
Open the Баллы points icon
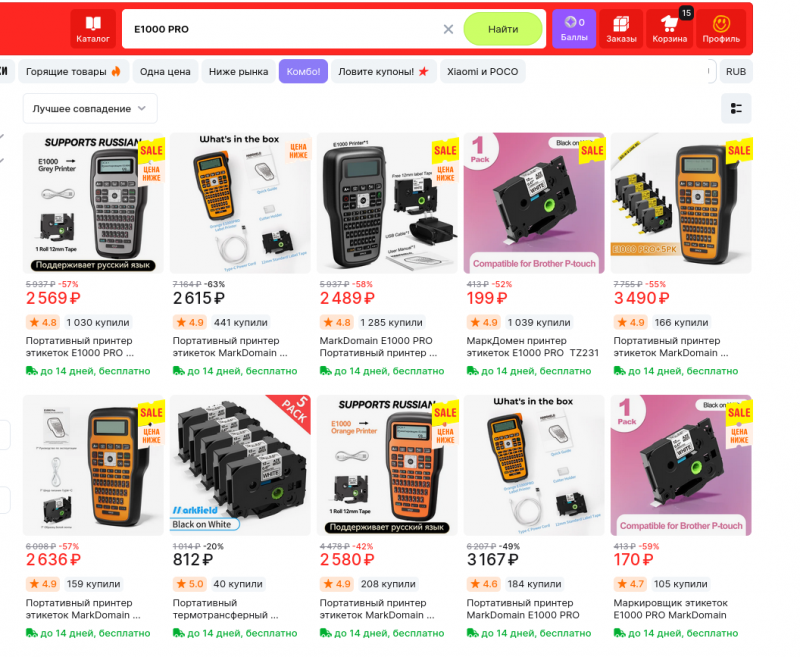[574, 29]
